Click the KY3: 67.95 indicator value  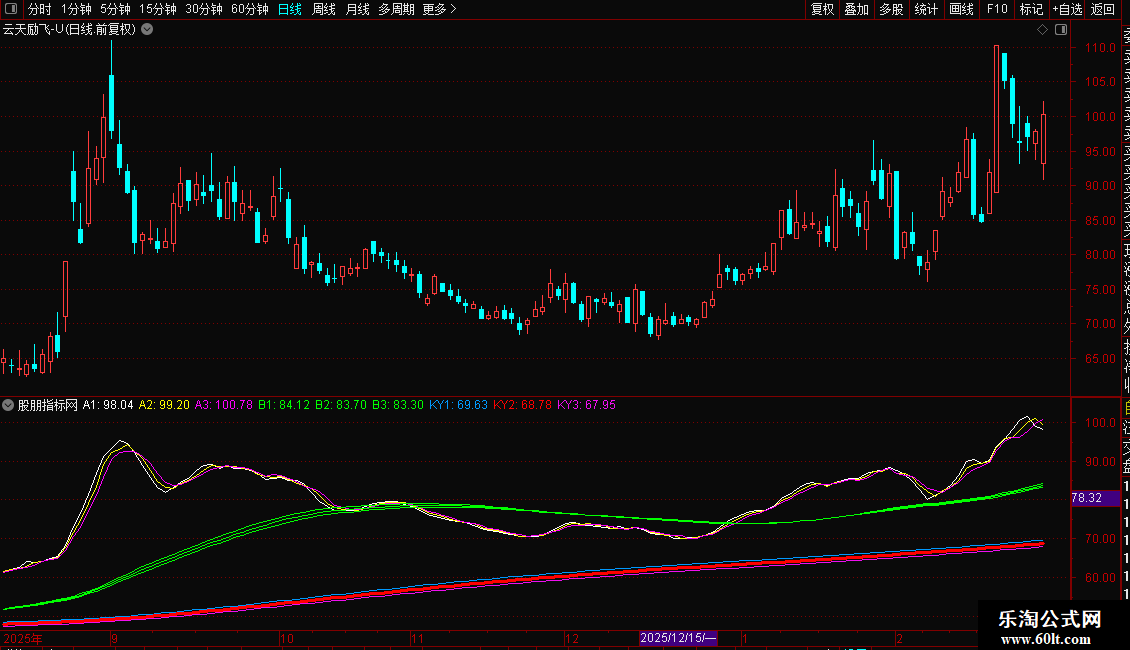pos(587,405)
